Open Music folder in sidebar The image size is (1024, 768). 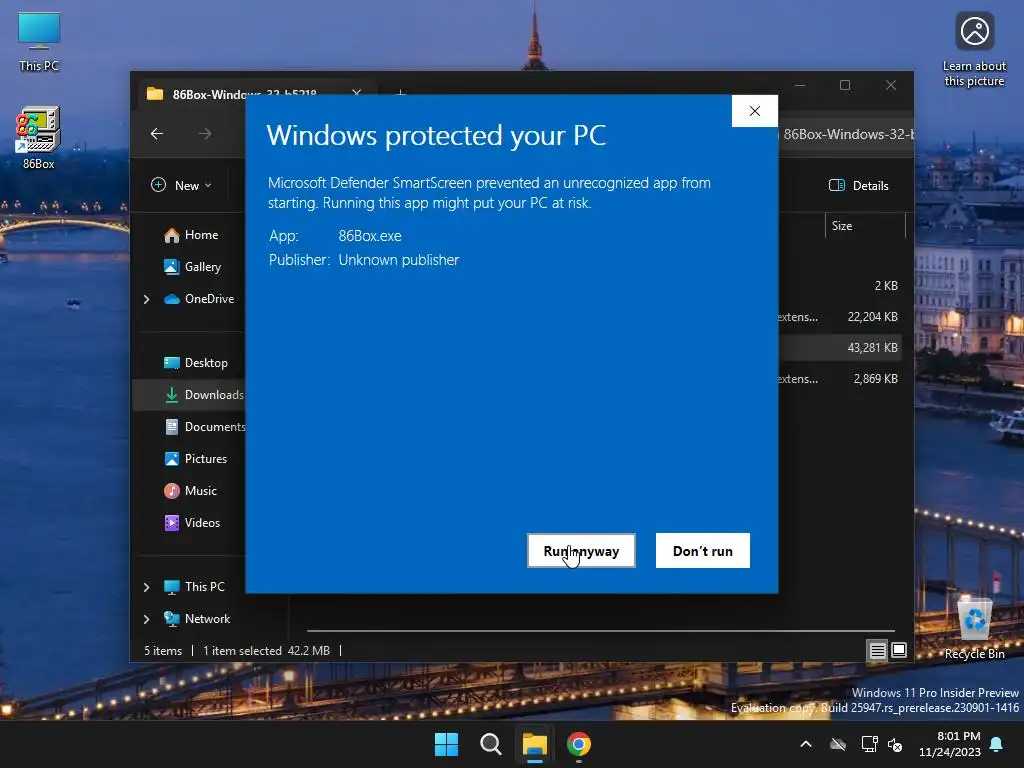191,490
